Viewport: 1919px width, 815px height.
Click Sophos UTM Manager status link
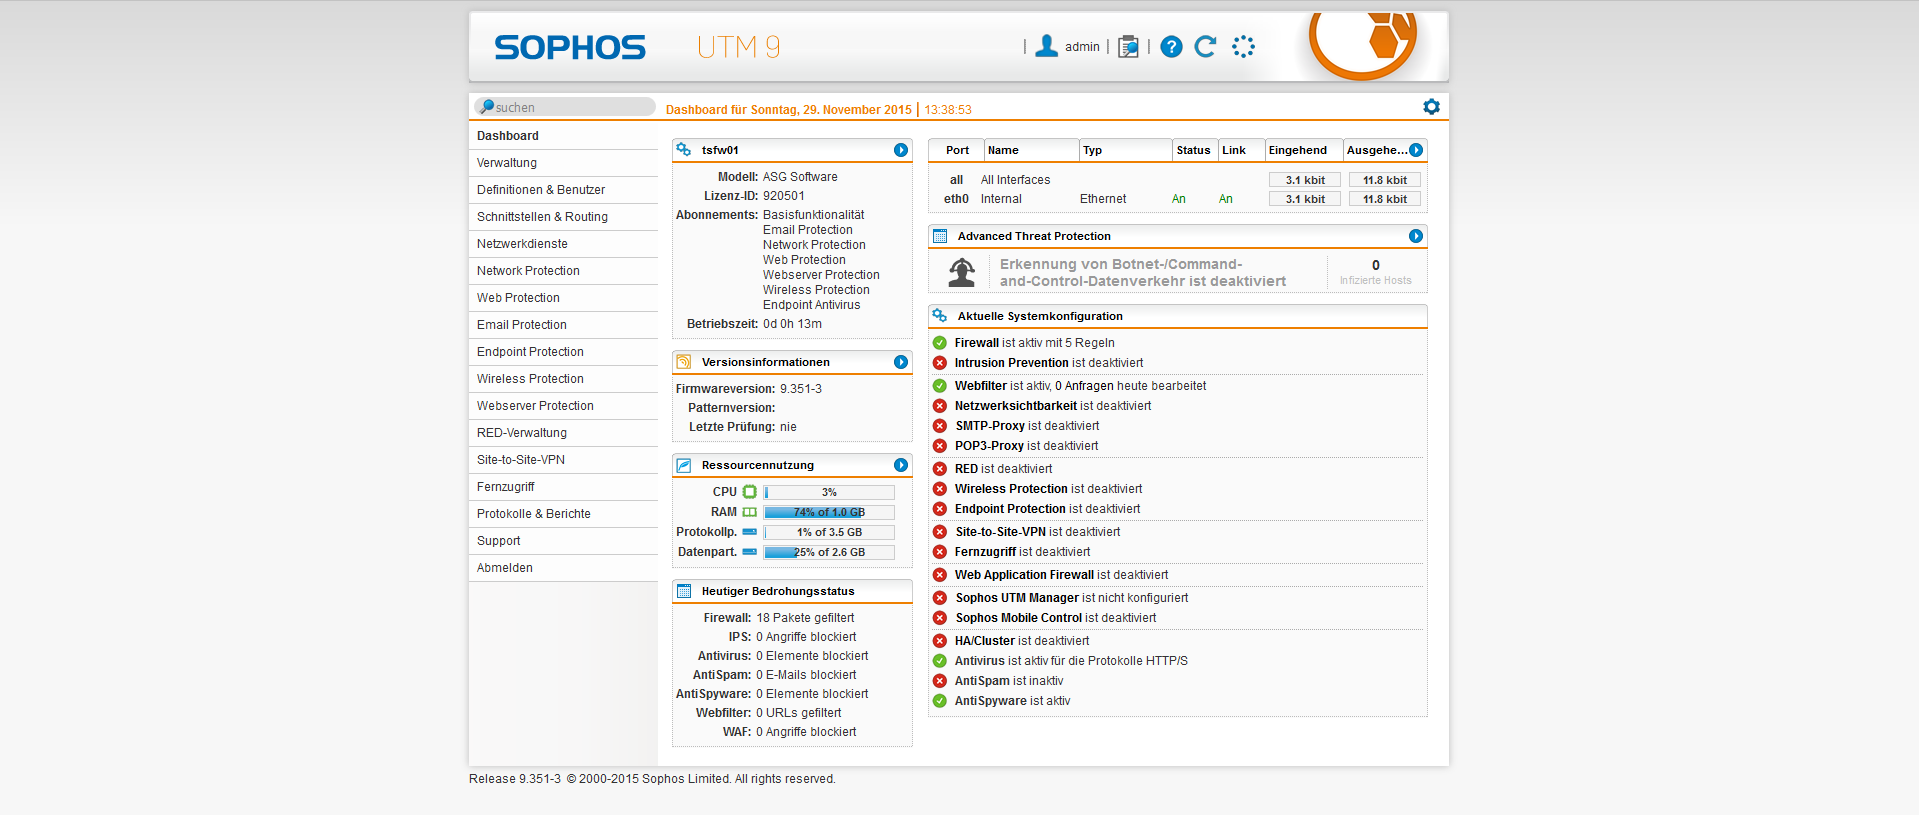pos(1071,598)
